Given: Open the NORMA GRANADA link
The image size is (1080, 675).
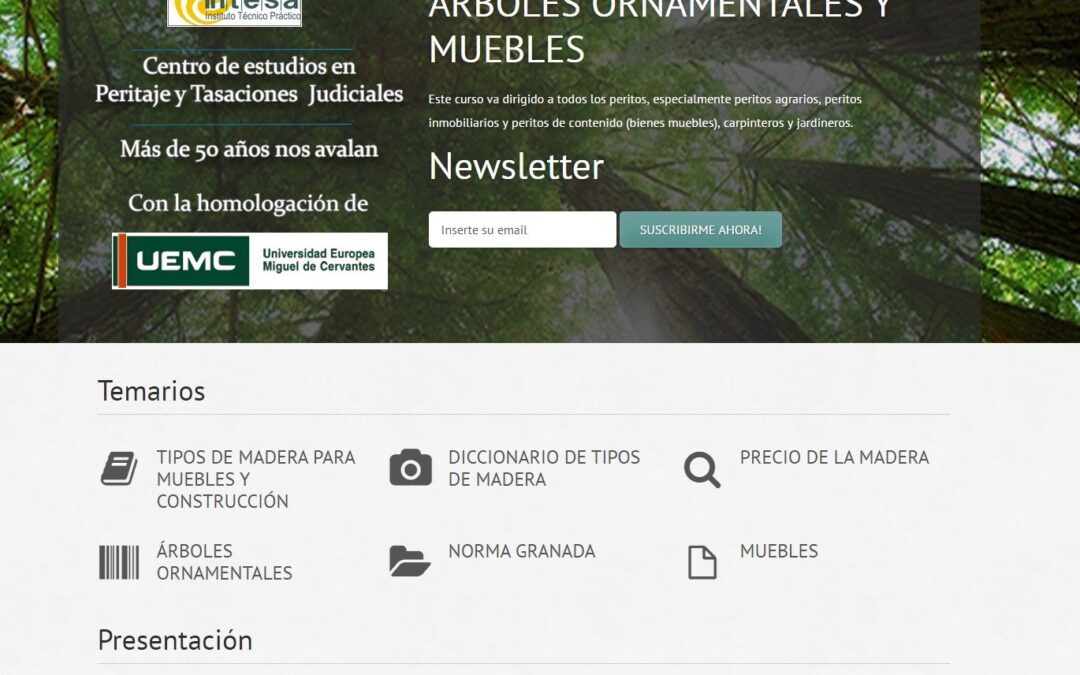Looking at the screenshot, I should click(521, 550).
